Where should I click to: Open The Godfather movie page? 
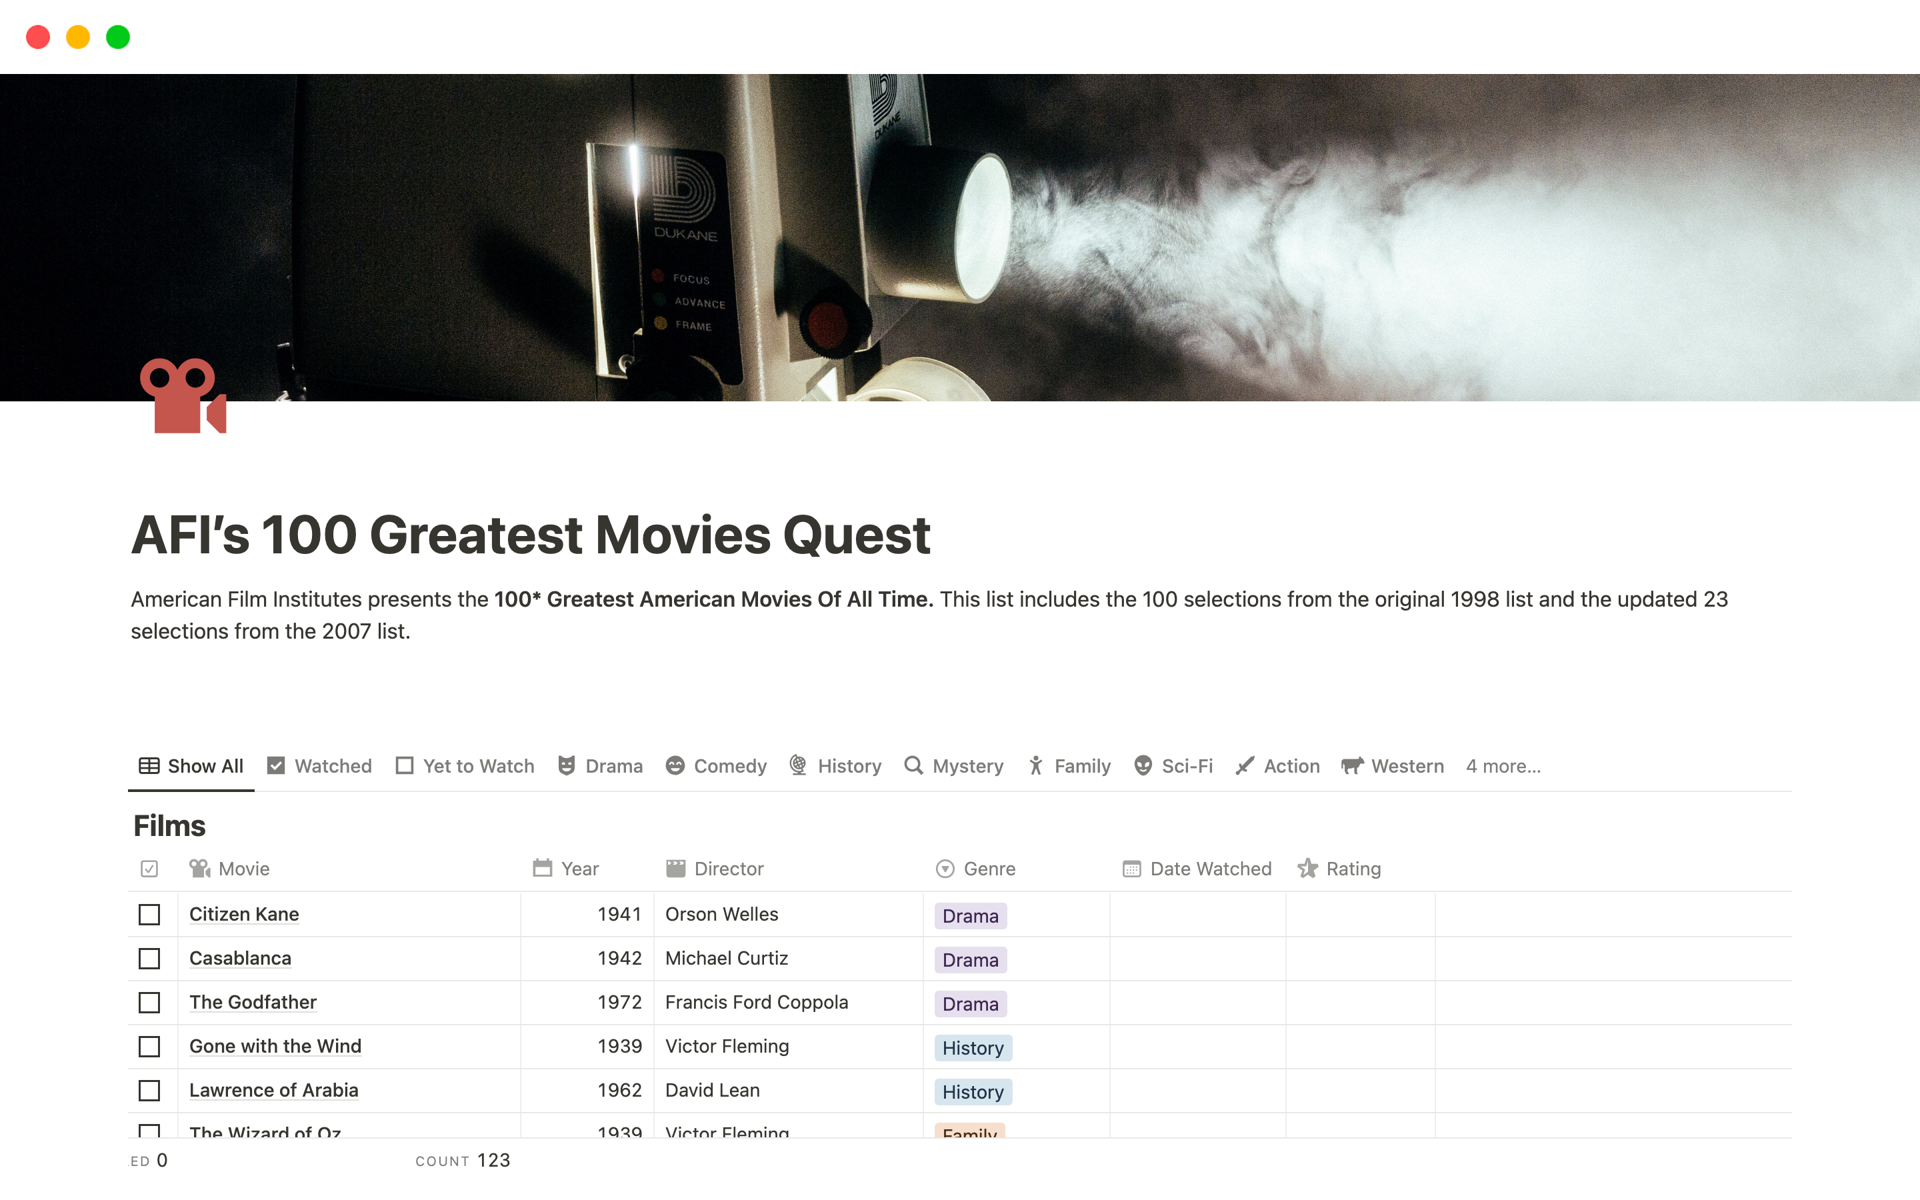click(x=252, y=1002)
